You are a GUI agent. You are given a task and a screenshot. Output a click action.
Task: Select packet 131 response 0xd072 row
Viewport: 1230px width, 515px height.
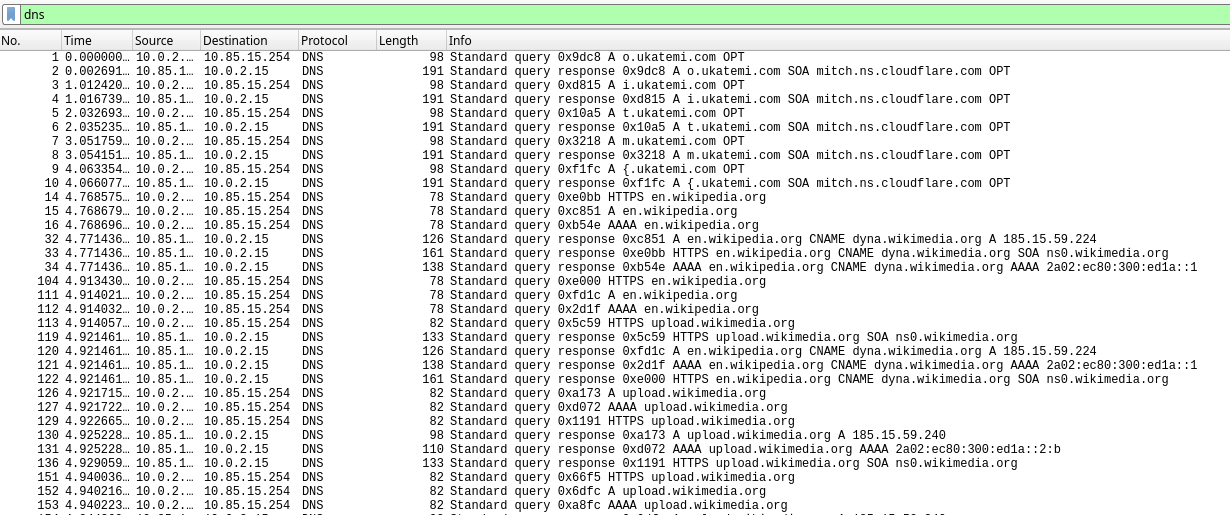point(615,450)
